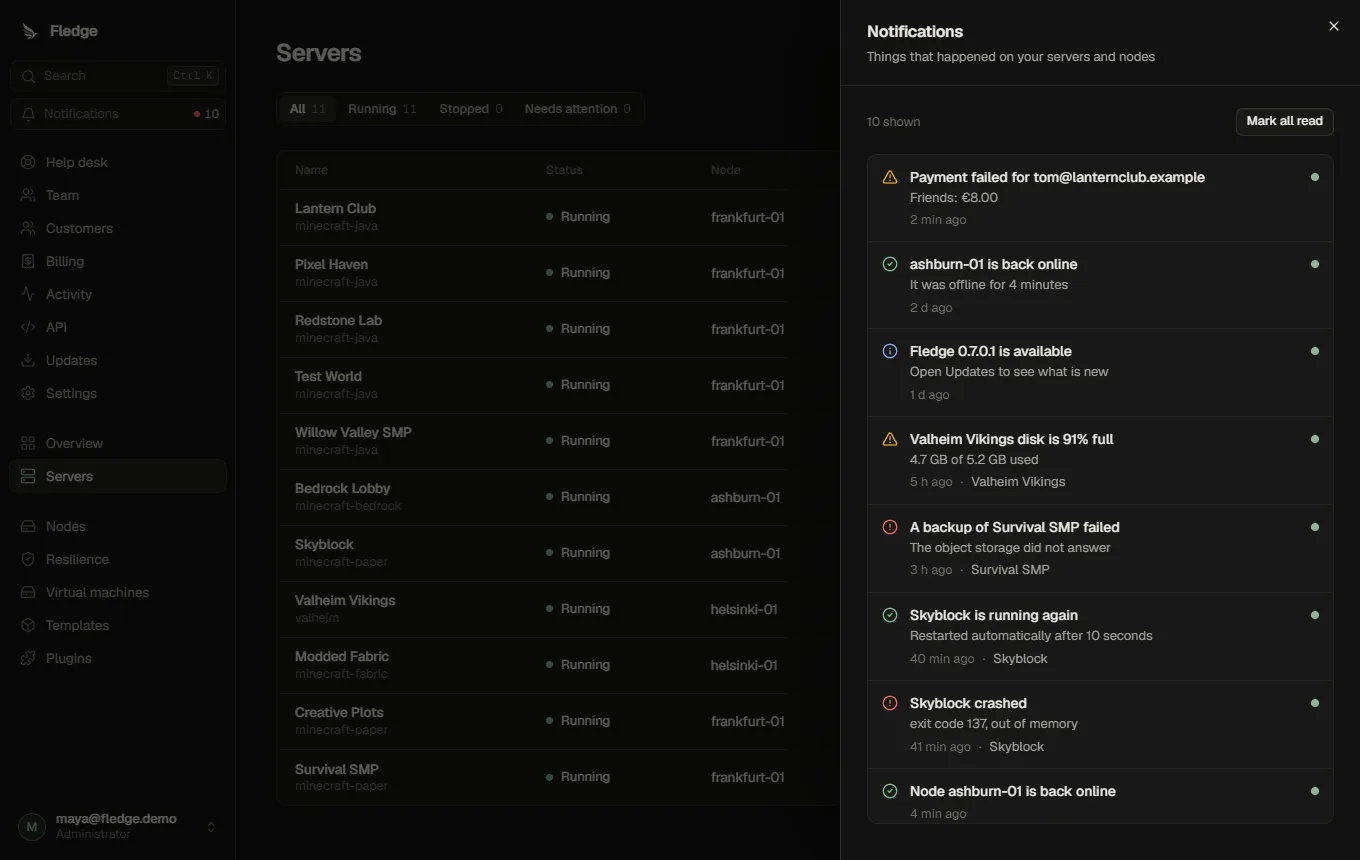Select the Overview grid icon
Image resolution: width=1360 pixels, height=860 pixels.
tap(28, 443)
